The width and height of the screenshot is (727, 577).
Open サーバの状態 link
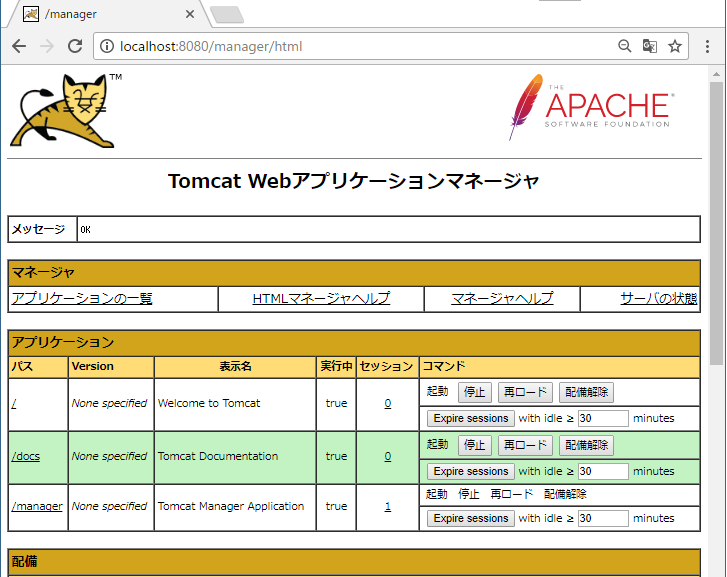(658, 298)
